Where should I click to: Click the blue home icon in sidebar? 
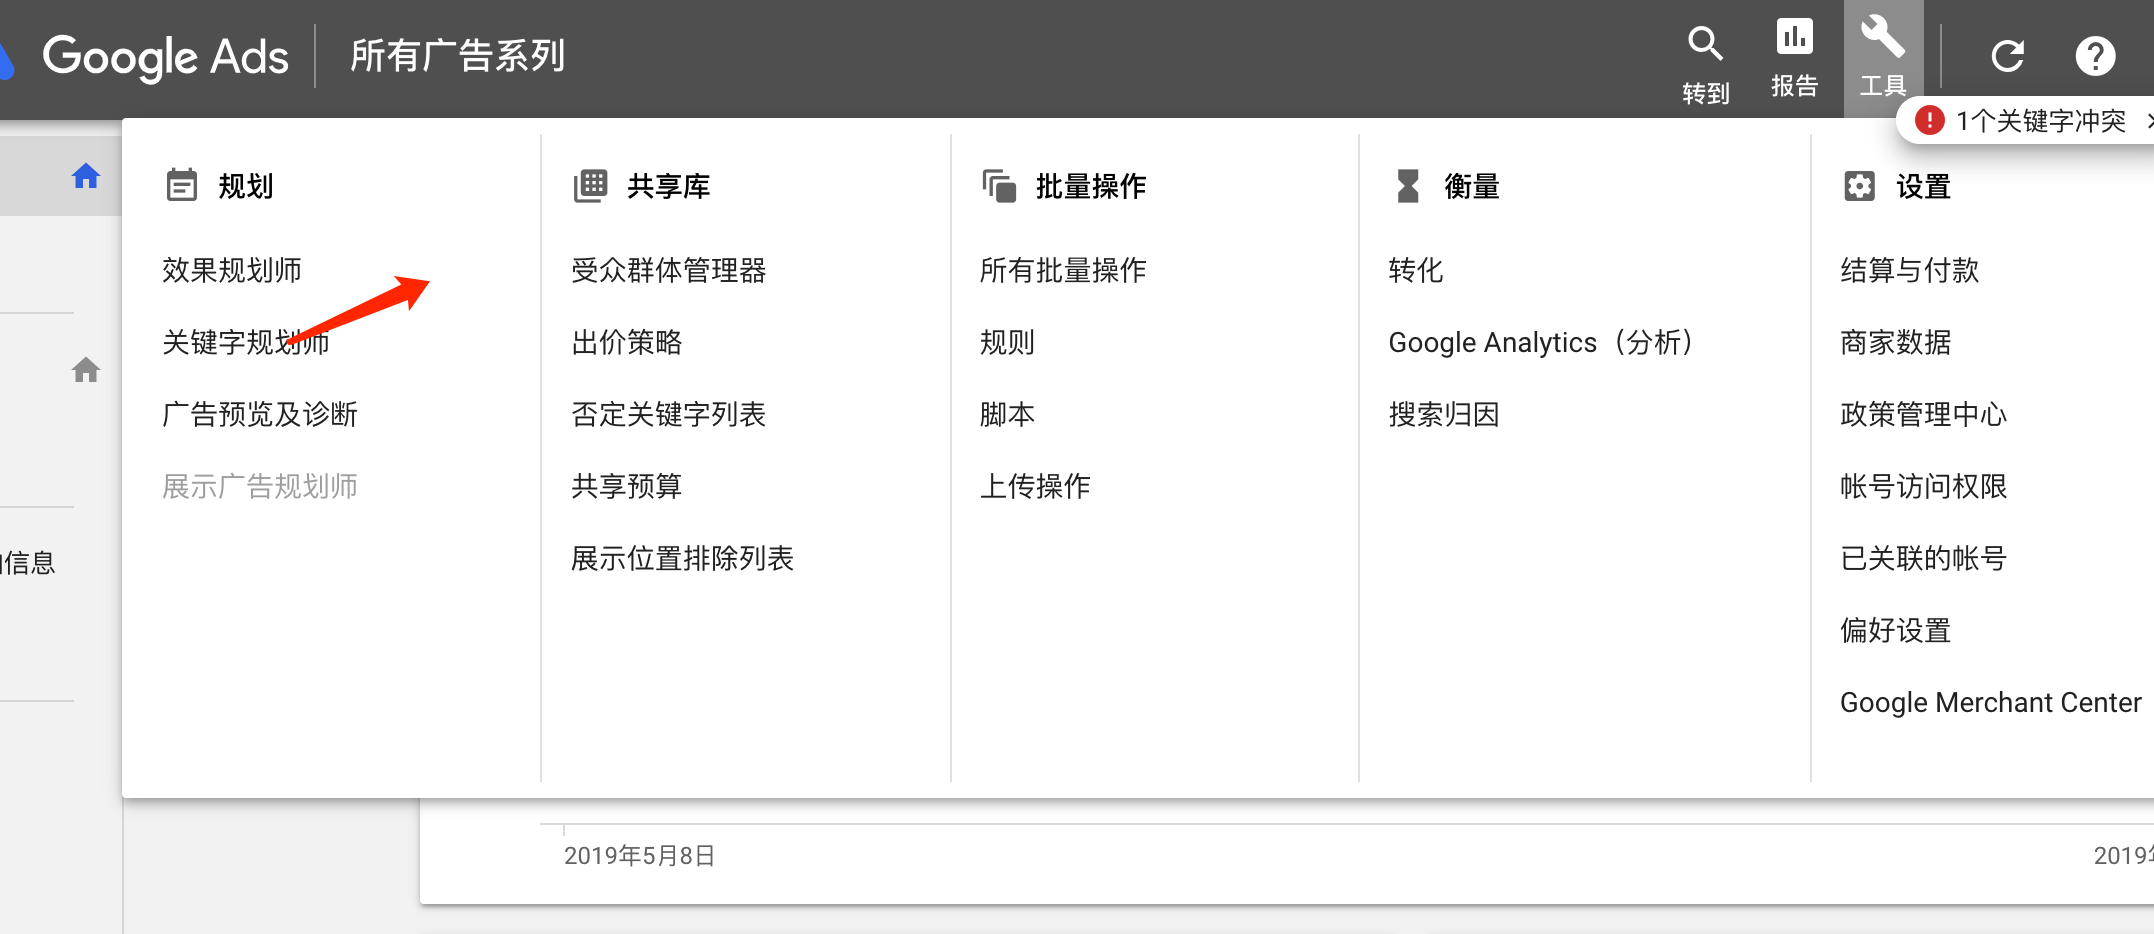86,177
